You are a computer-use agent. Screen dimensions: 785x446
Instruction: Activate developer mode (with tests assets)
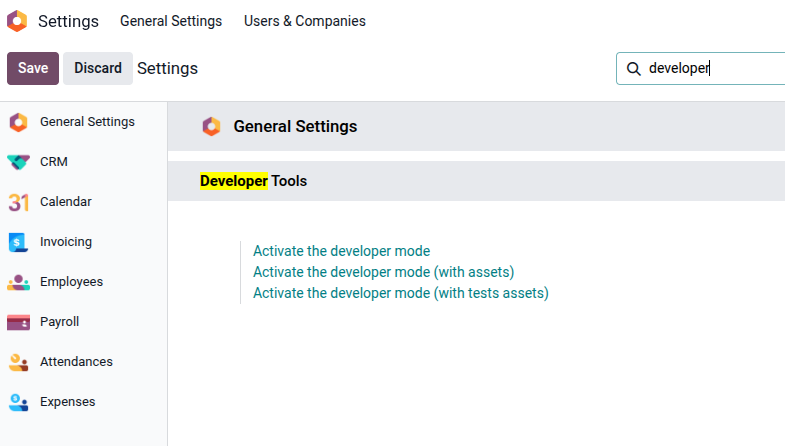click(400, 293)
